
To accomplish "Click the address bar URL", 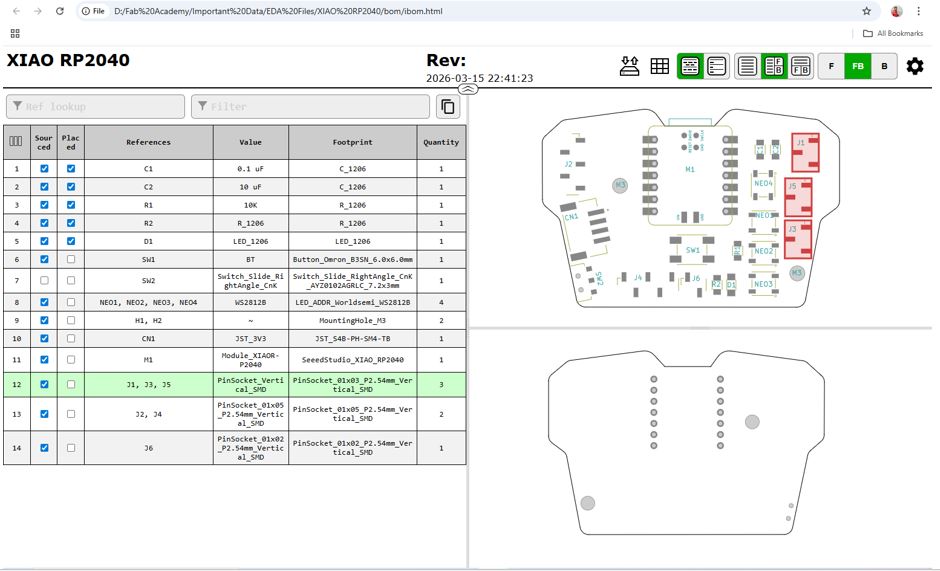I will [278, 11].
